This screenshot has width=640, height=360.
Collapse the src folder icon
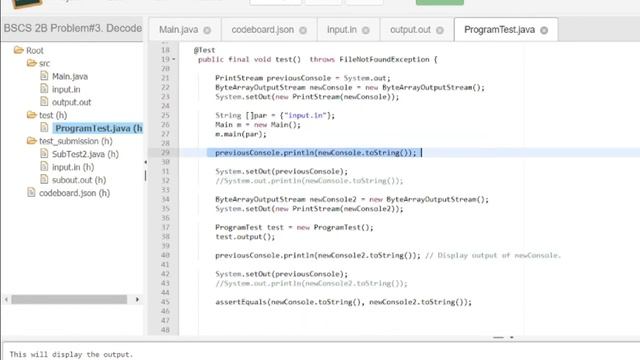tap(31, 63)
